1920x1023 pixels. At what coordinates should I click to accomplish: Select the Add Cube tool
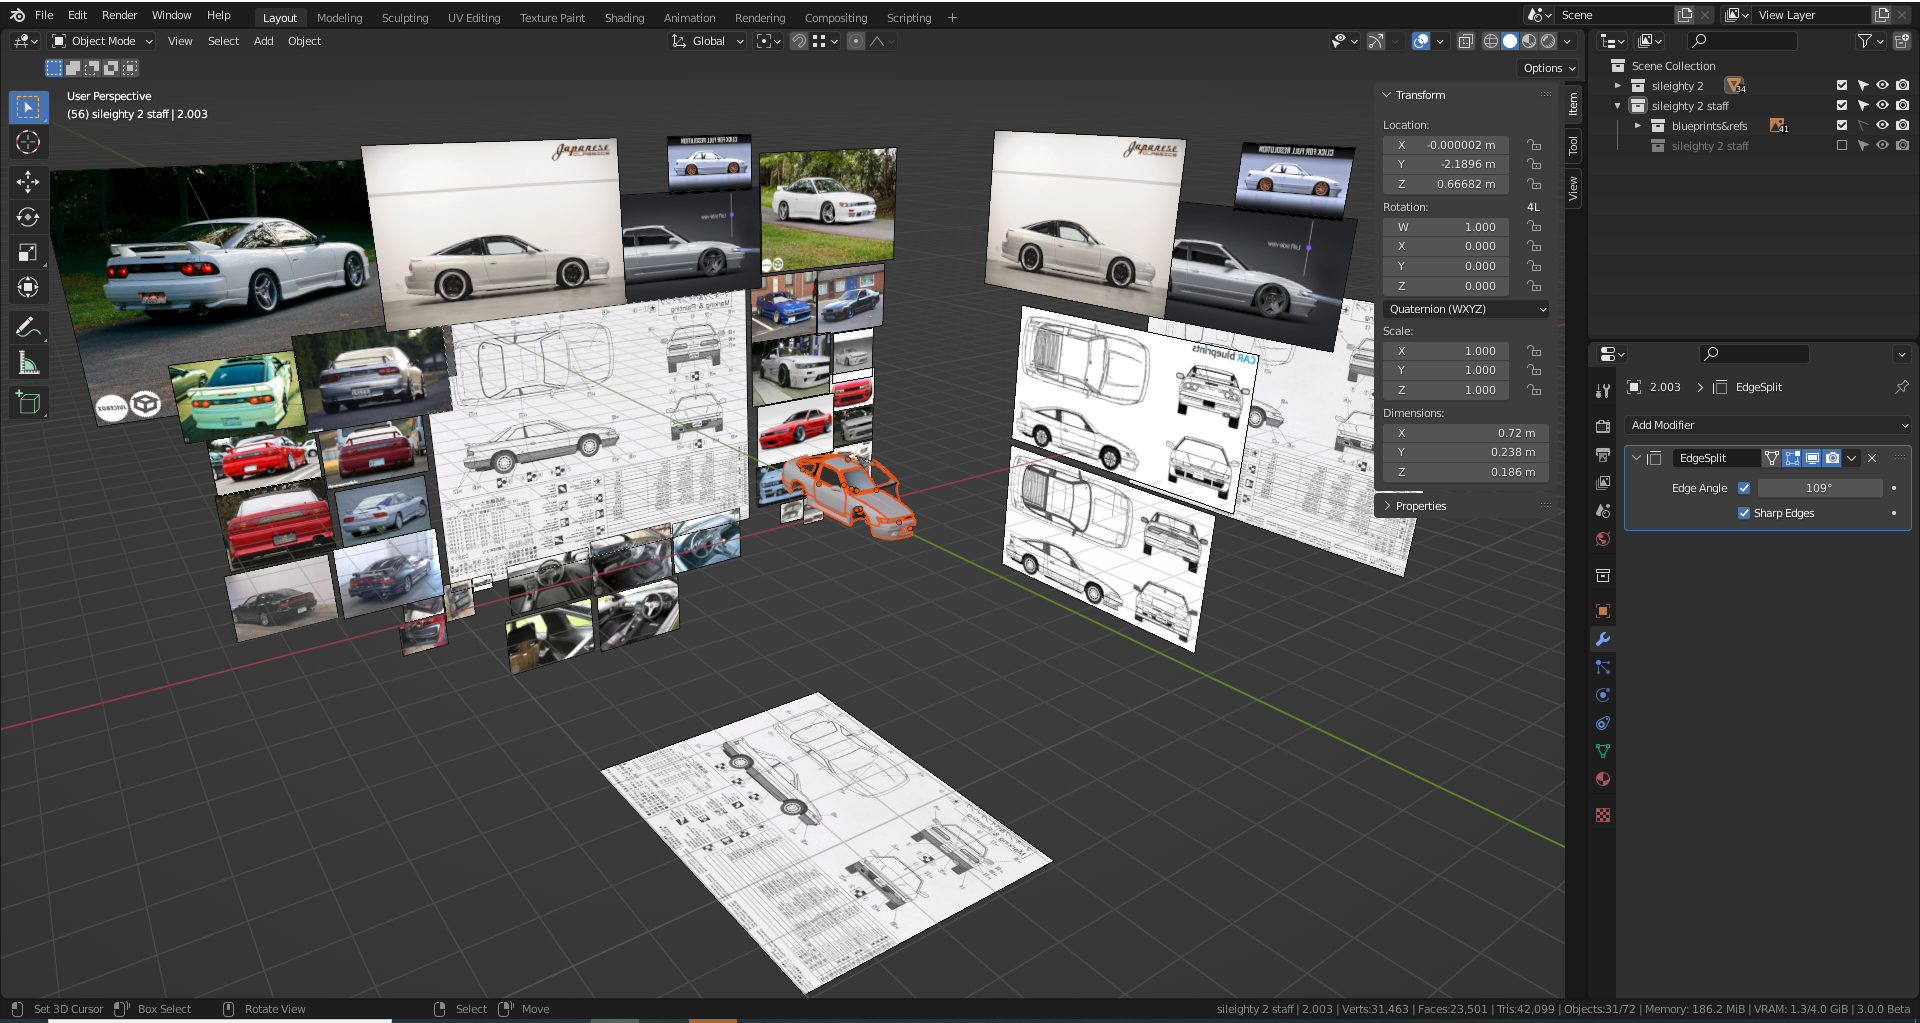coord(28,403)
